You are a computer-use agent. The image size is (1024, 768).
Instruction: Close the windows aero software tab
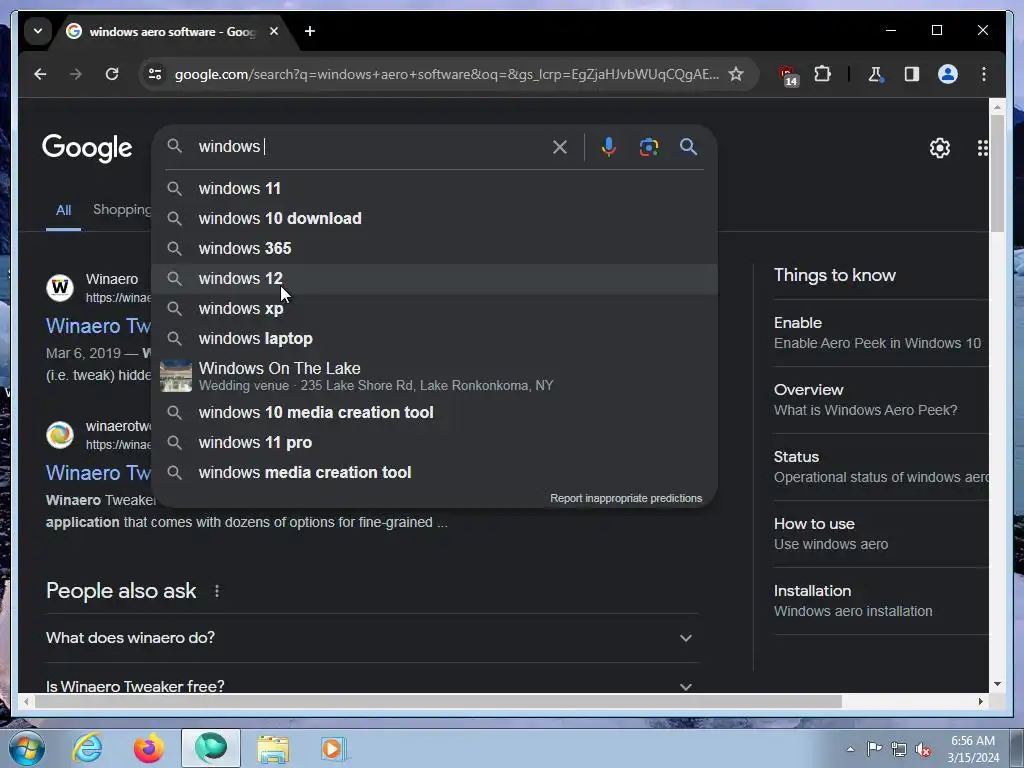(x=274, y=31)
